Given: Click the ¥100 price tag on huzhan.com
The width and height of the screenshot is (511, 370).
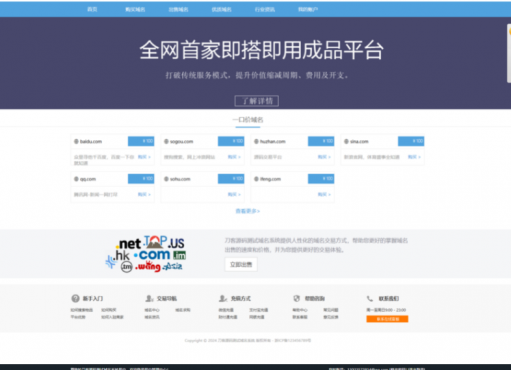Looking at the screenshot, I should tap(321, 141).
